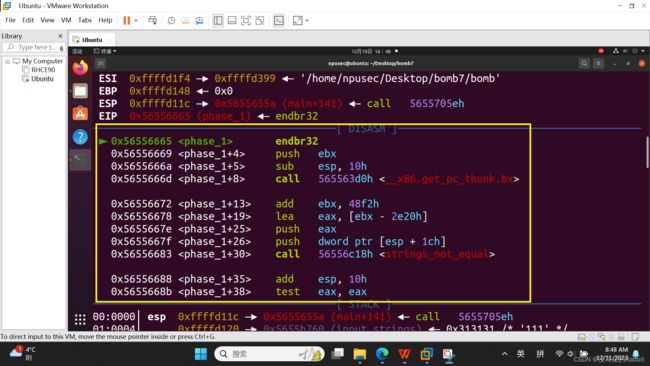Viewport: 650px width, 366px height.
Task: Collapse the My Computer tree node
Action: (7, 61)
